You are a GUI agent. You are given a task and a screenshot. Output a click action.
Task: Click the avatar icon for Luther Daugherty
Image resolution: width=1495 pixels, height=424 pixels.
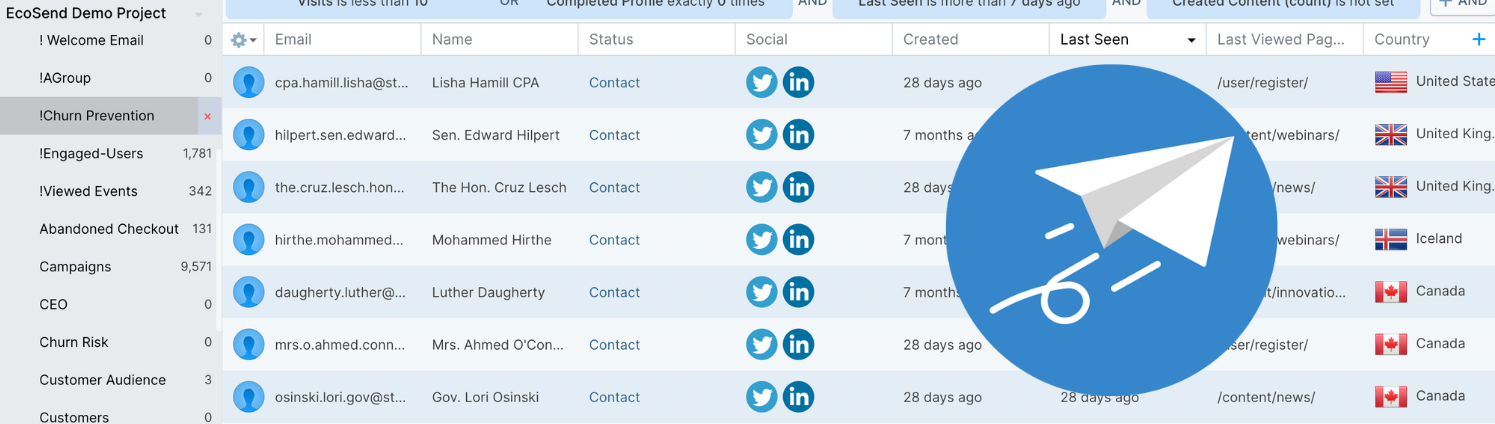click(248, 292)
